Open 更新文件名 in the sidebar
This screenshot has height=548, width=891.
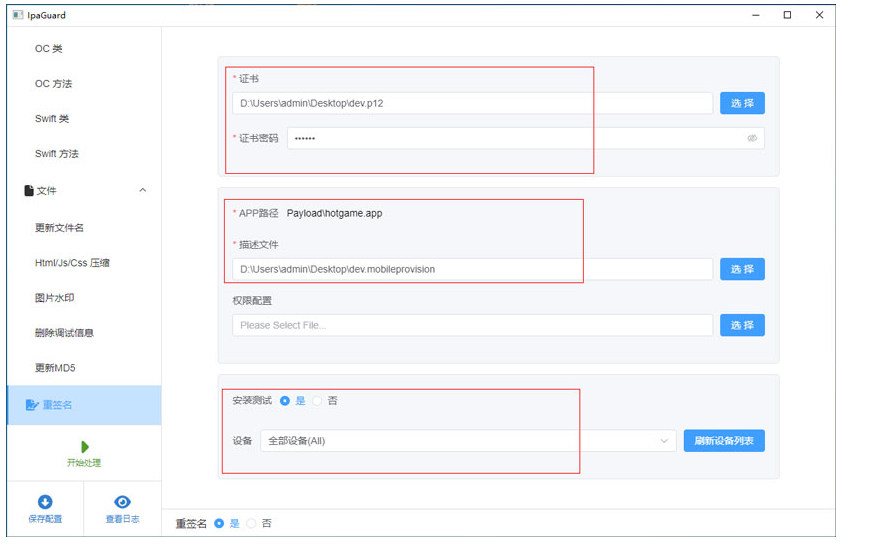[x=59, y=228]
